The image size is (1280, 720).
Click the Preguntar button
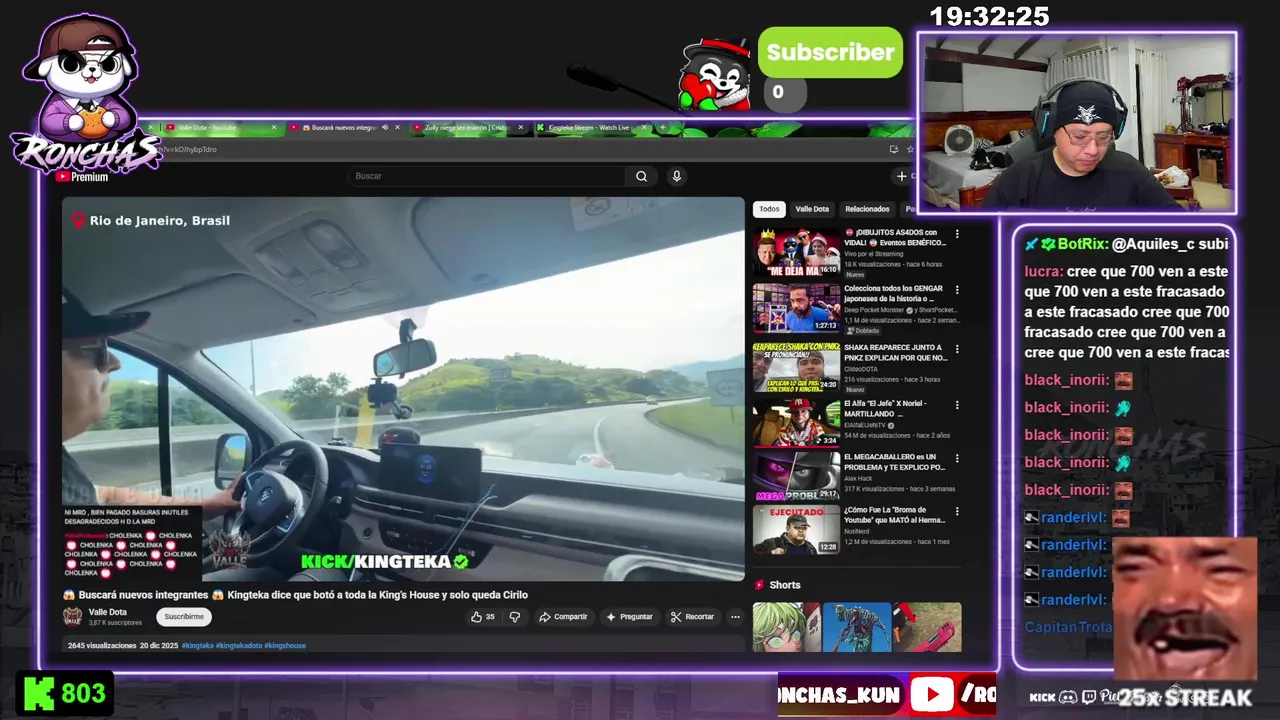[x=629, y=617]
